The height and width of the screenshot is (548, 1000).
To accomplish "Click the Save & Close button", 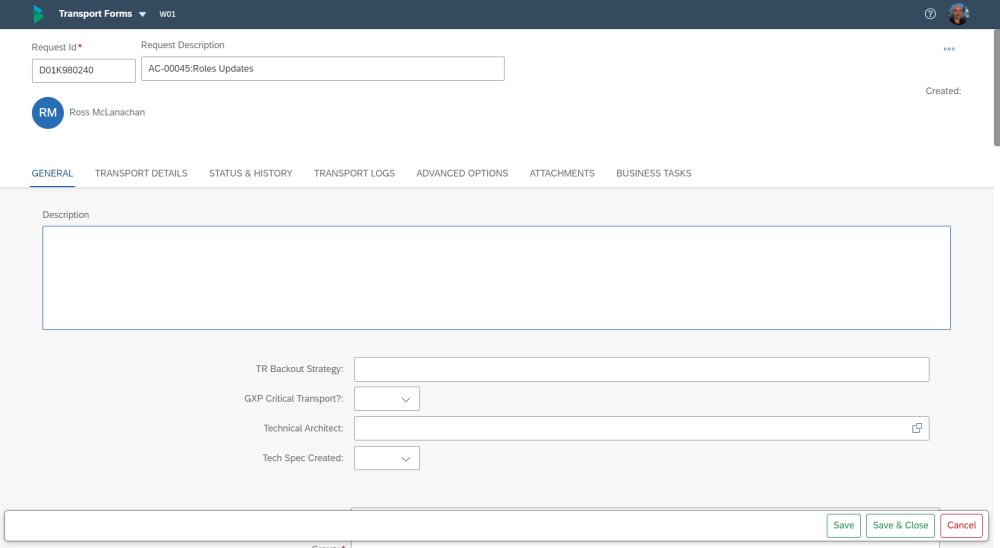I will click(x=900, y=526).
